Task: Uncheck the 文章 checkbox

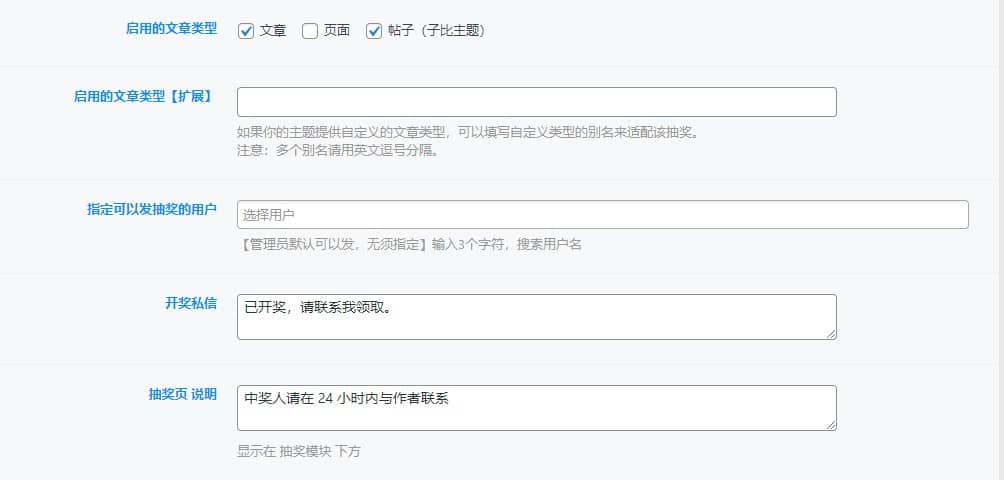Action: [x=246, y=31]
